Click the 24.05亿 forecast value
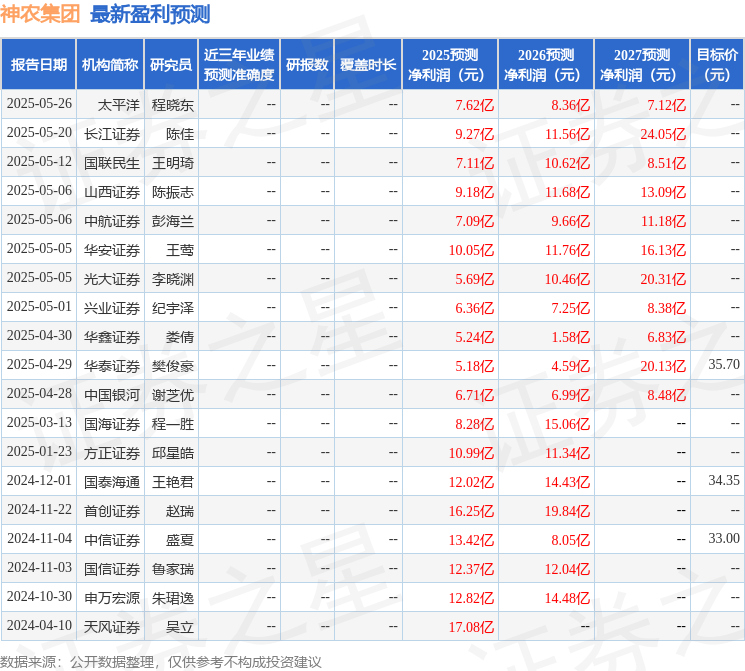Image resolution: width=745 pixels, height=671 pixels. click(x=663, y=134)
